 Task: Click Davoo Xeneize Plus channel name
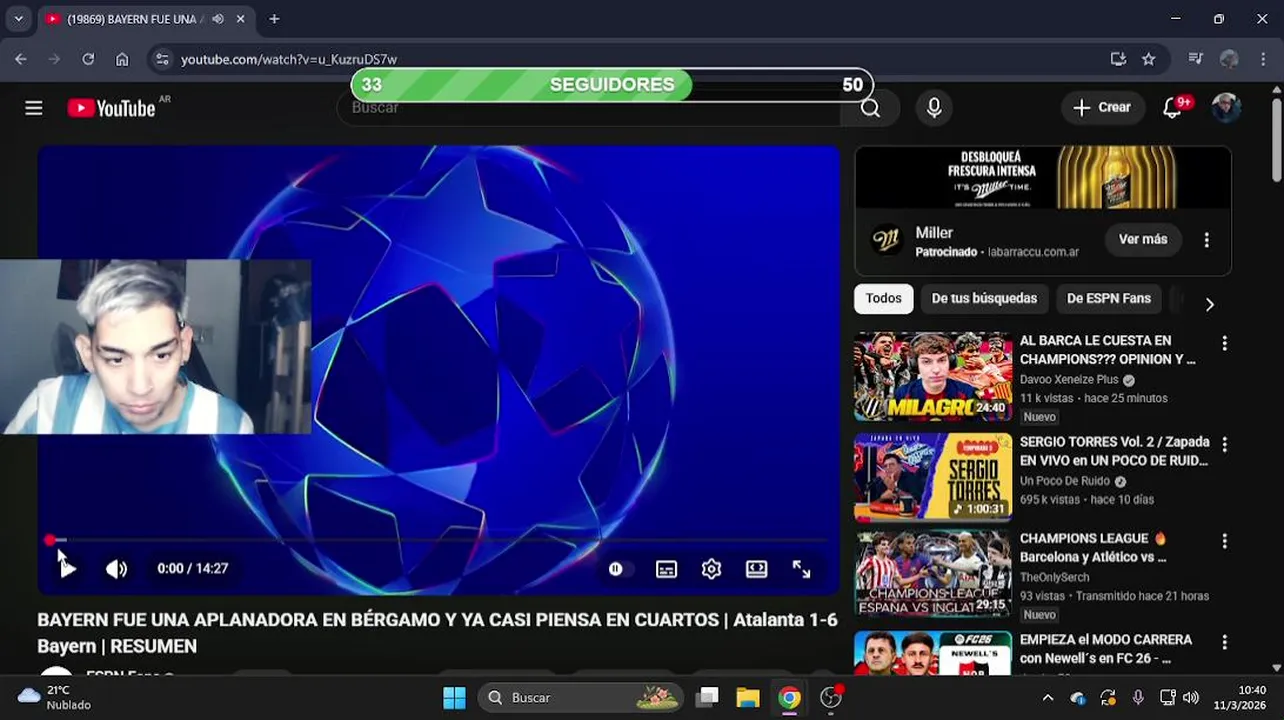1069,380
